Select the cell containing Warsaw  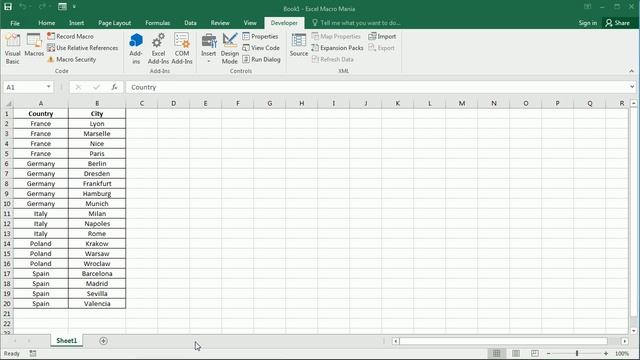click(97, 253)
